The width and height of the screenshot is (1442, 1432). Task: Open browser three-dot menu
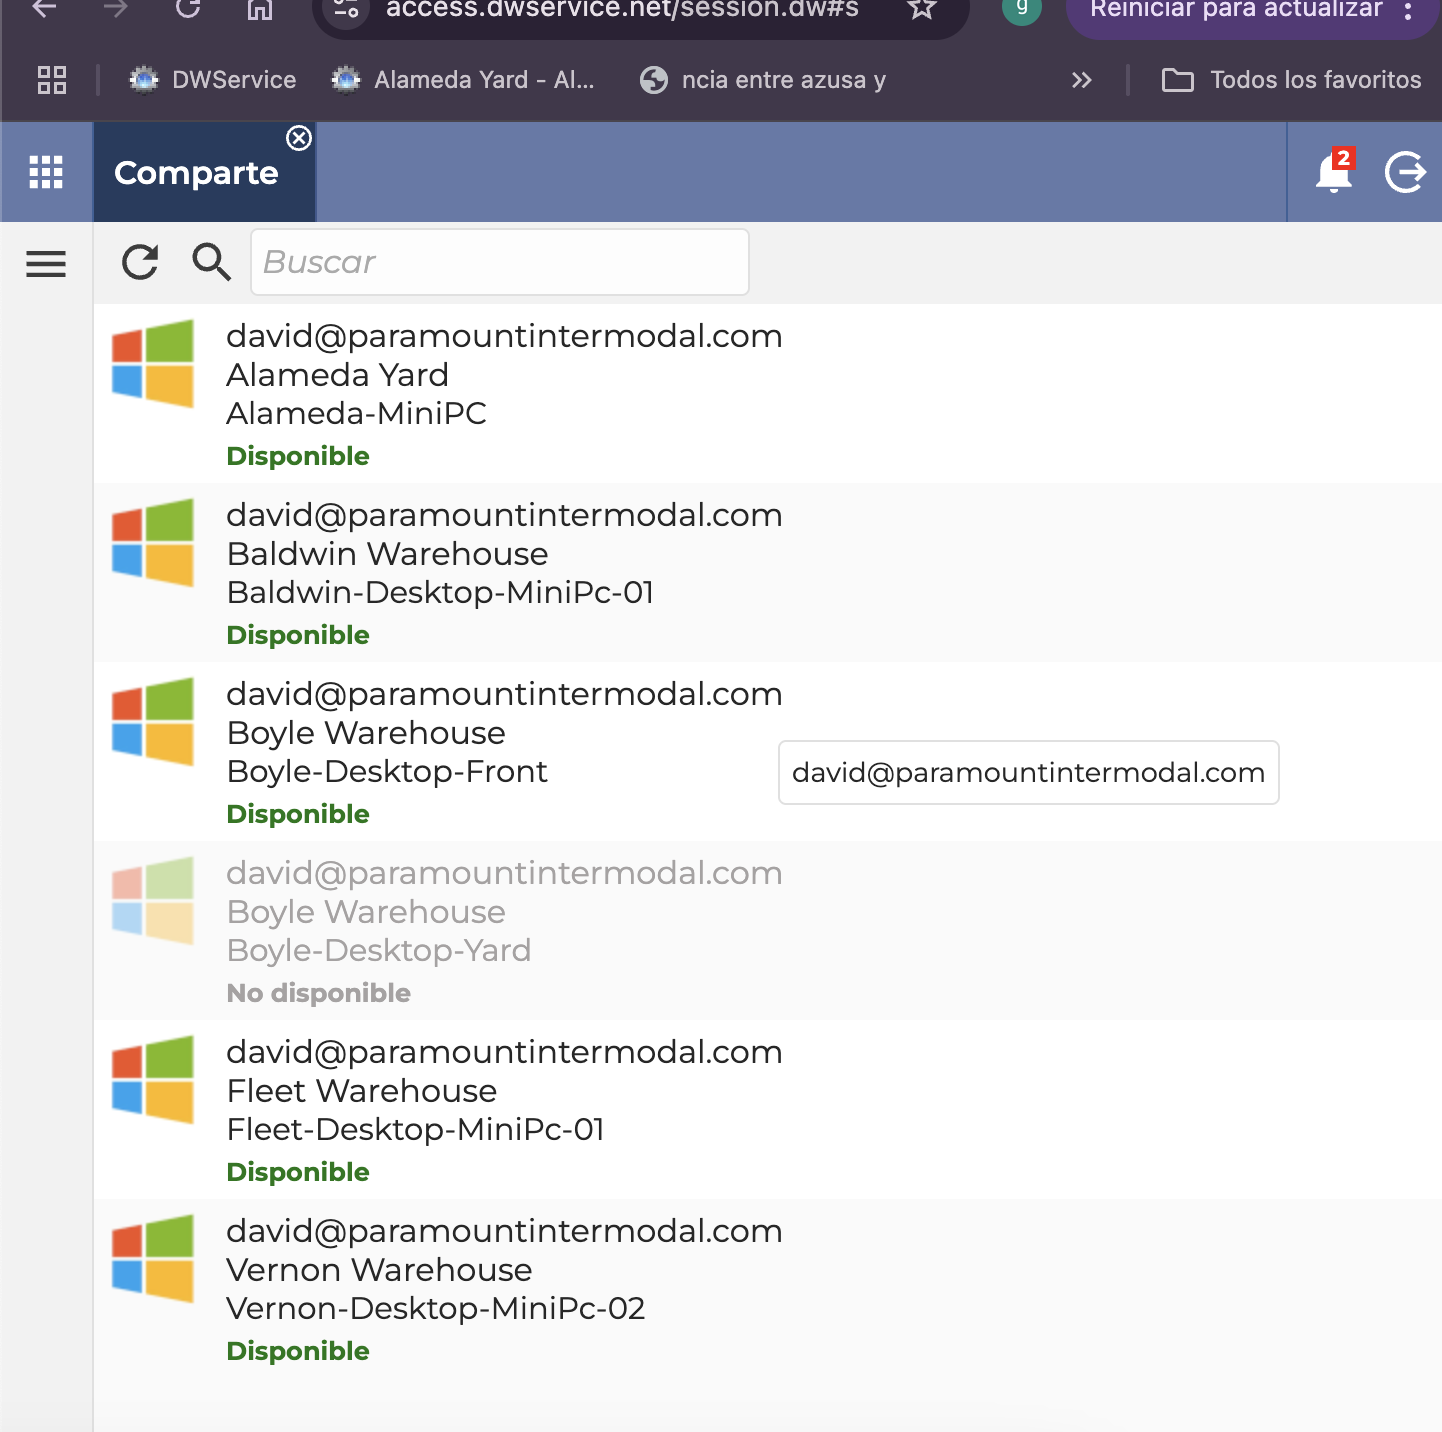[x=1408, y=11]
